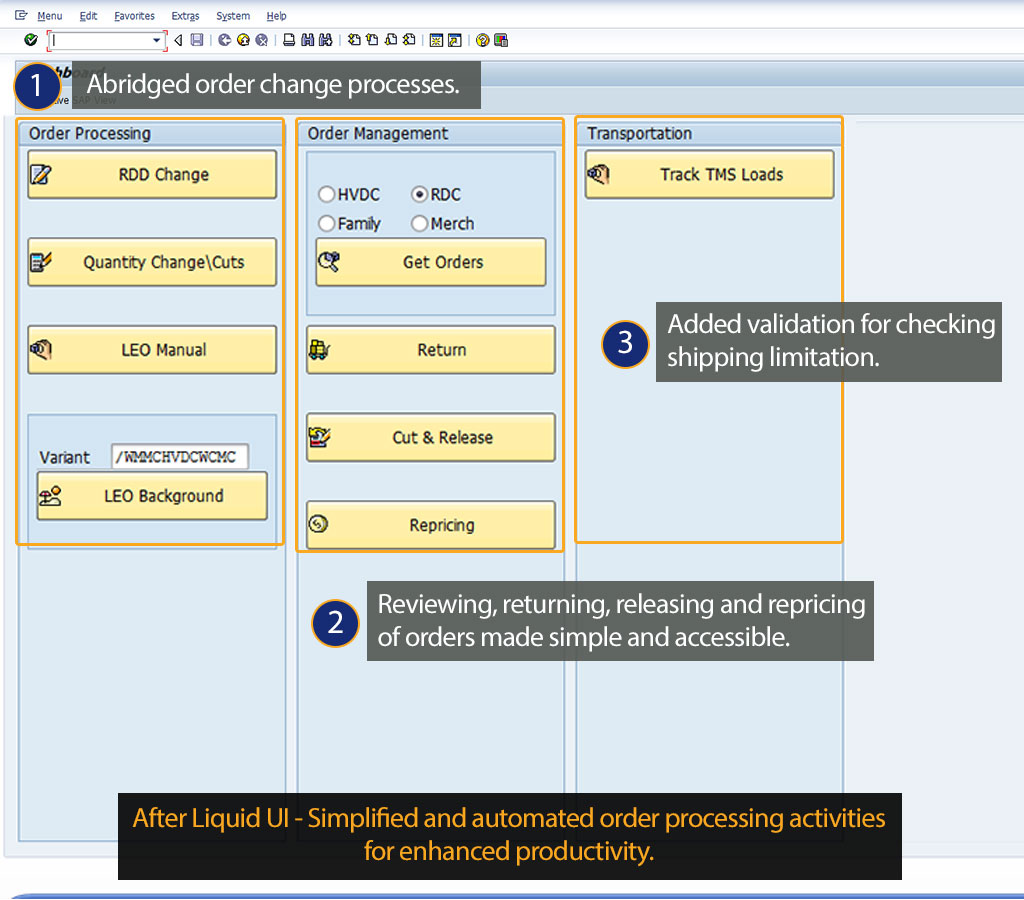Collapse command field with left triangle
This screenshot has height=900, width=1024.
point(178,40)
